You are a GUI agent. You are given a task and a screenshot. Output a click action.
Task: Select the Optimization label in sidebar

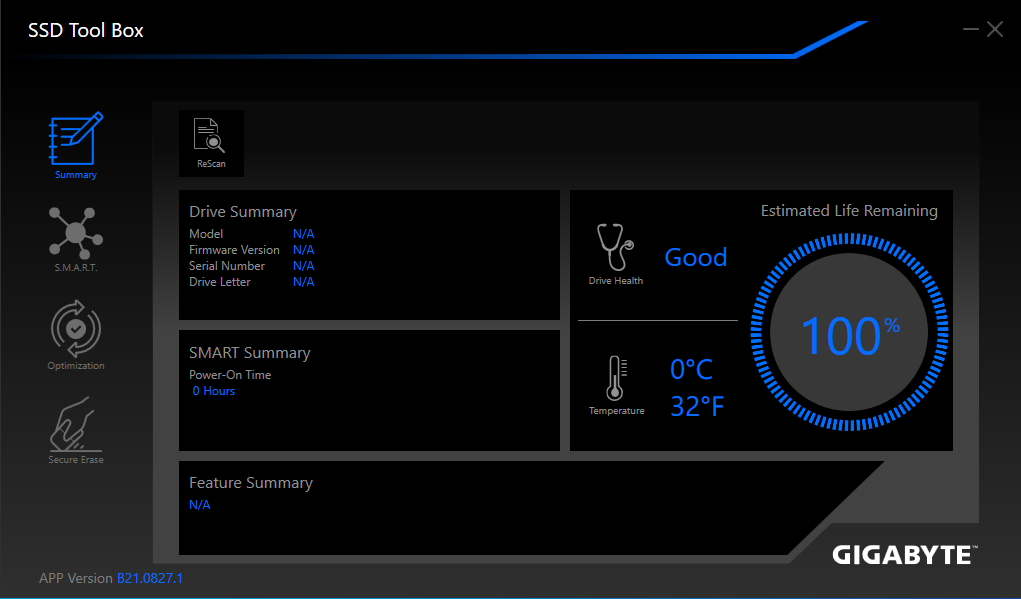click(76, 366)
